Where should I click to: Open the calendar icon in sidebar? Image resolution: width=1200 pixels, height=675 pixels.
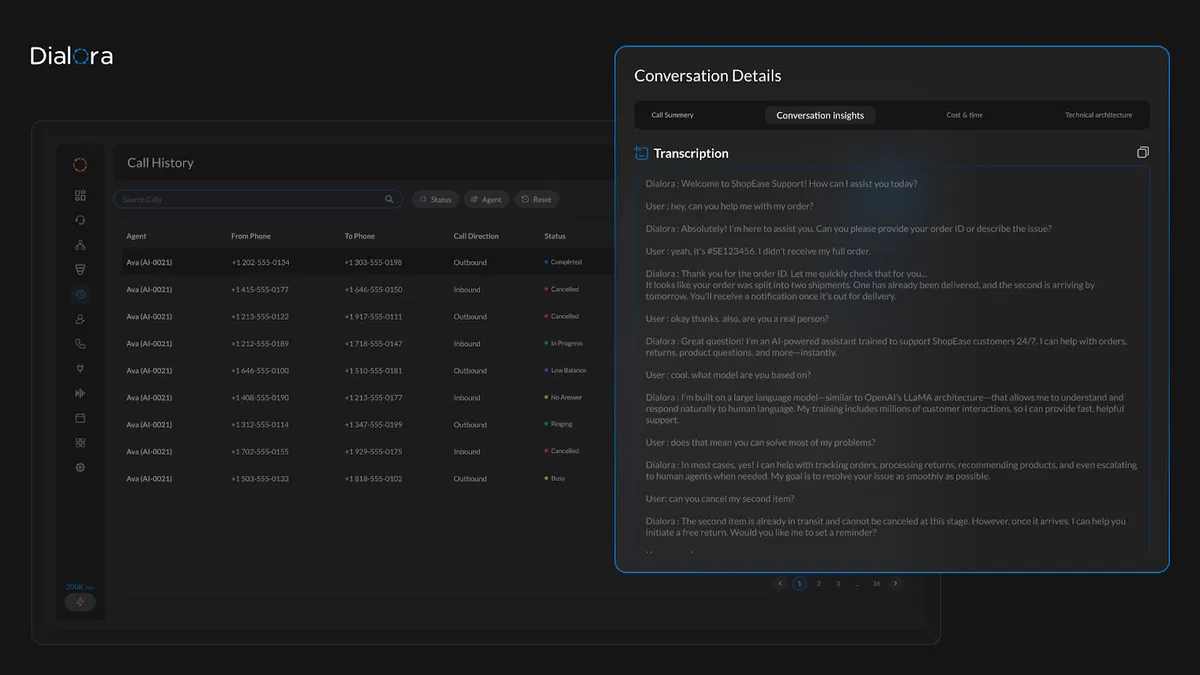click(x=80, y=418)
